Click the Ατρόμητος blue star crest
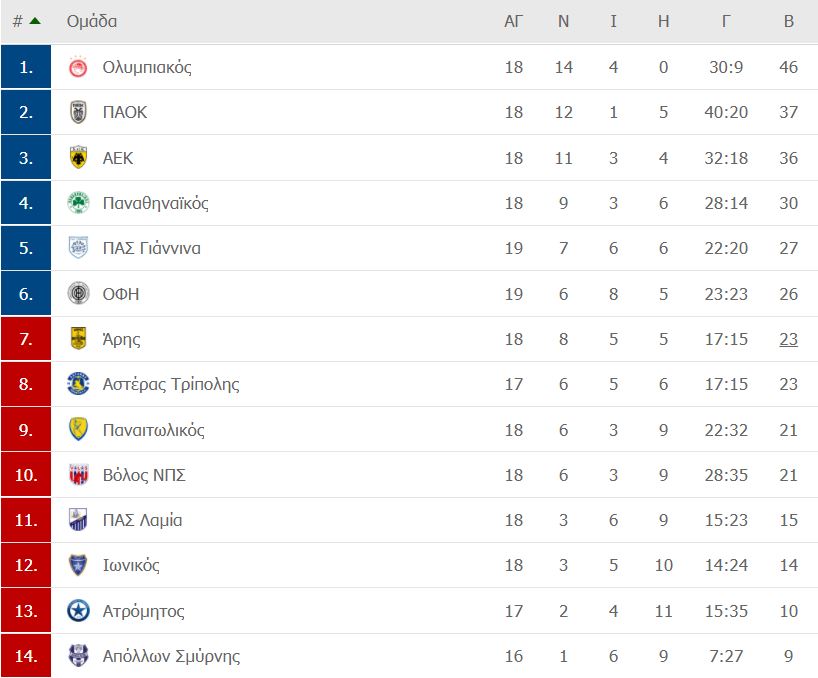This screenshot has height=678, width=818. (x=78, y=611)
